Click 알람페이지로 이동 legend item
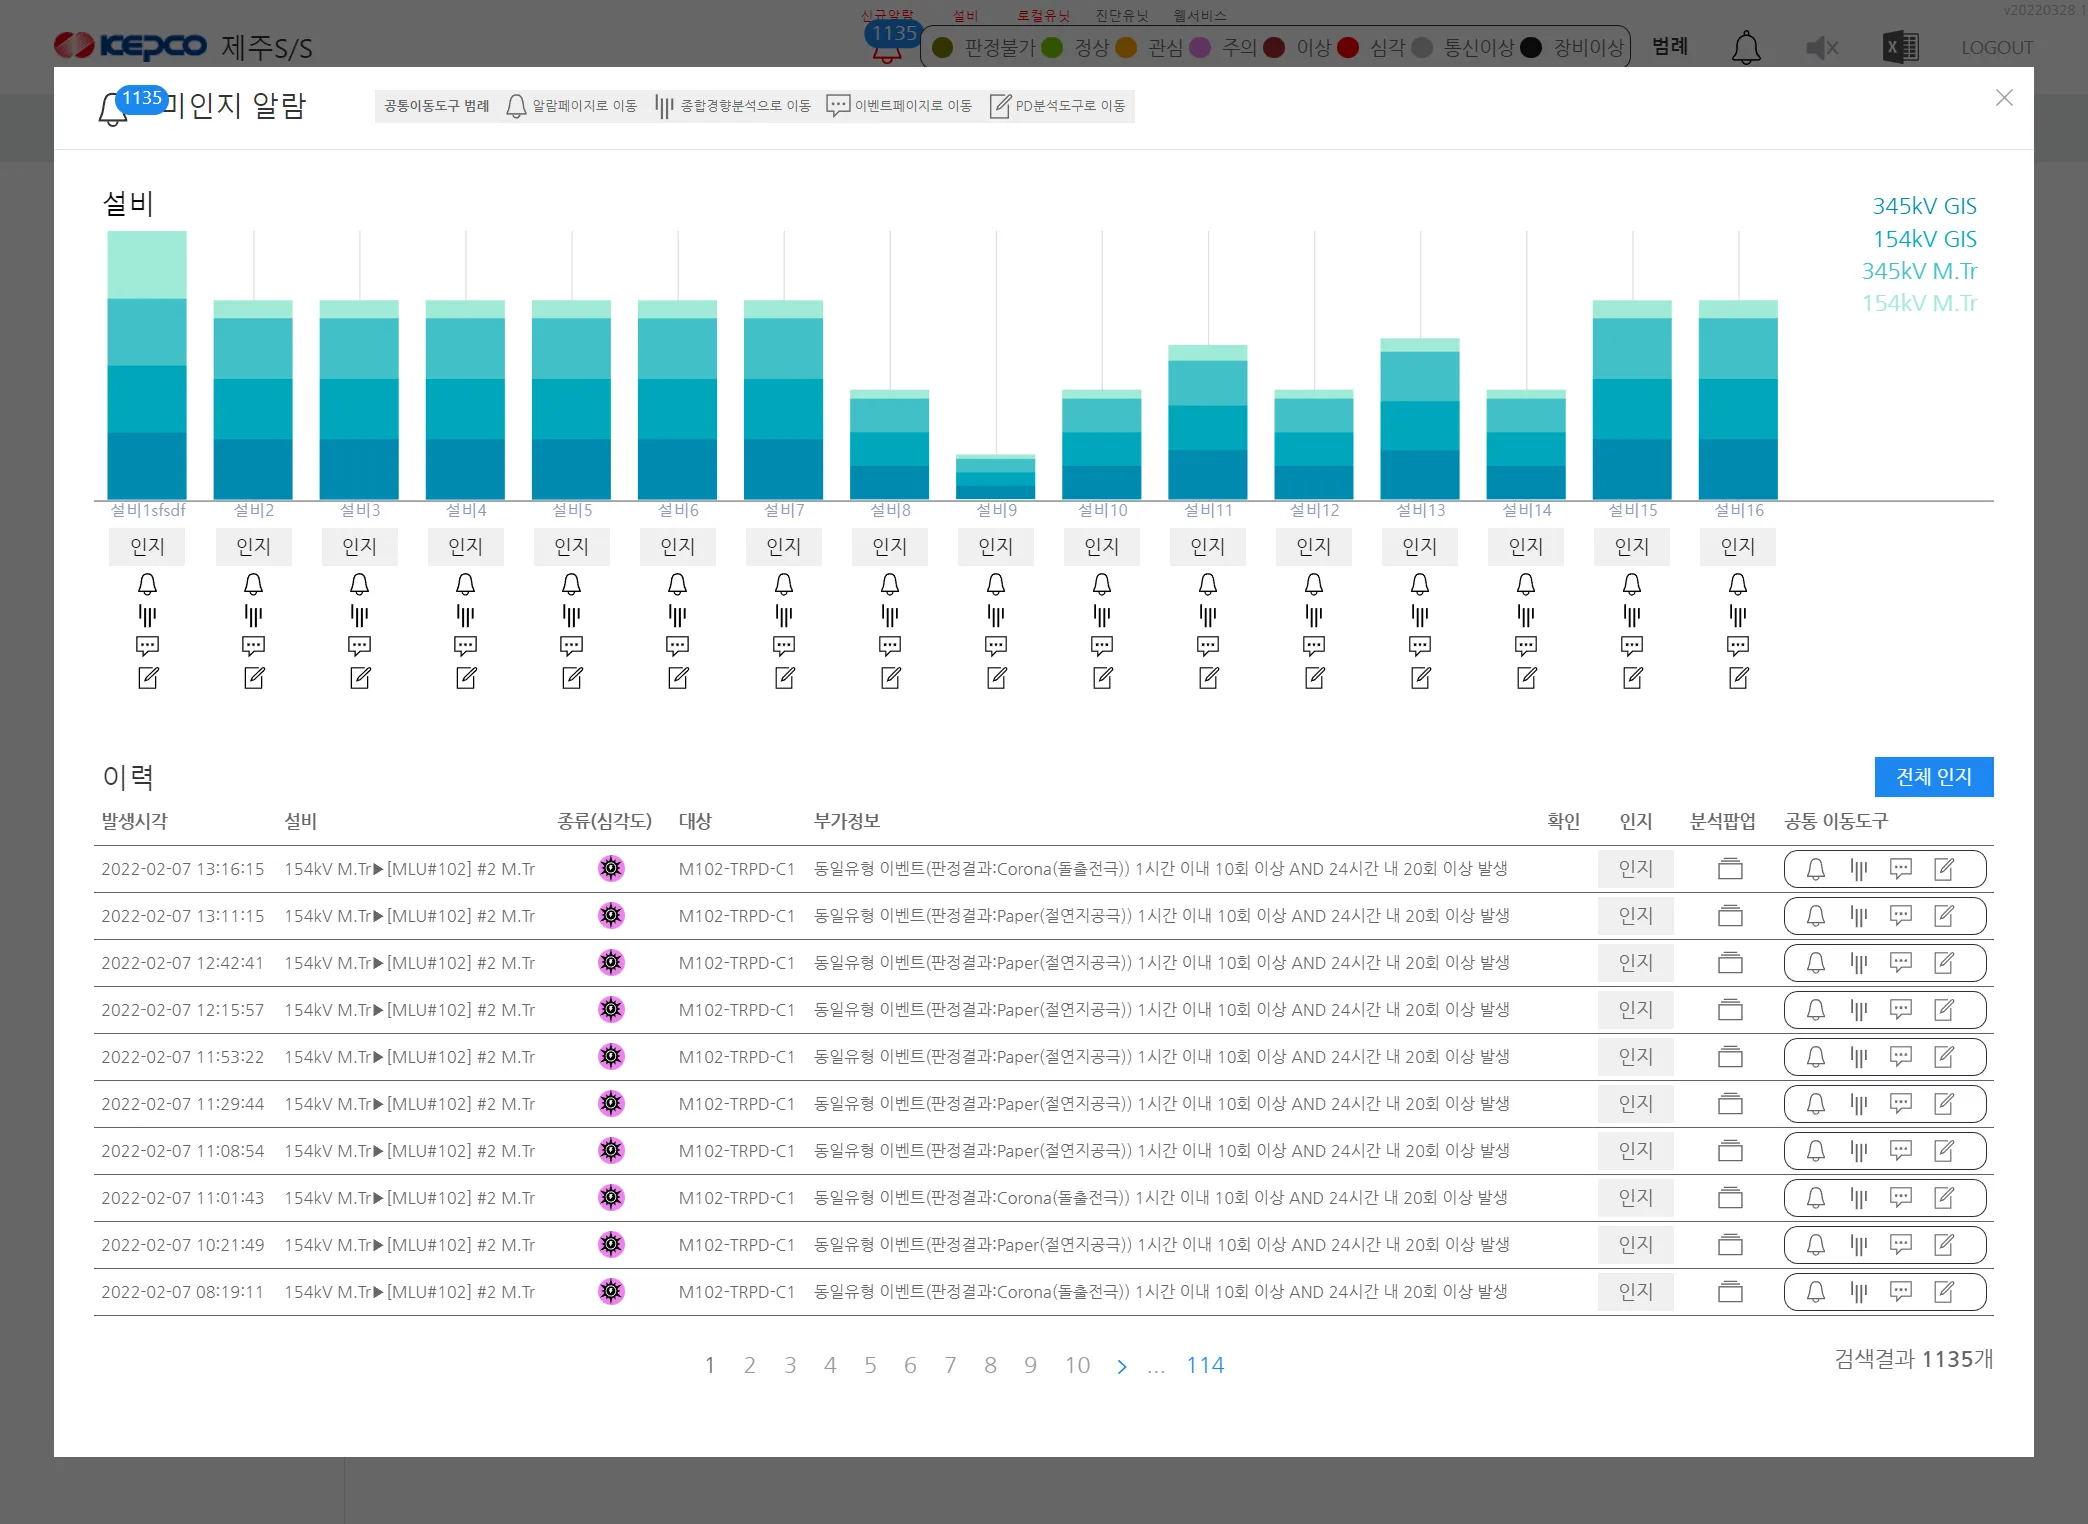Screen dimensions: 2088x1524 coord(571,106)
